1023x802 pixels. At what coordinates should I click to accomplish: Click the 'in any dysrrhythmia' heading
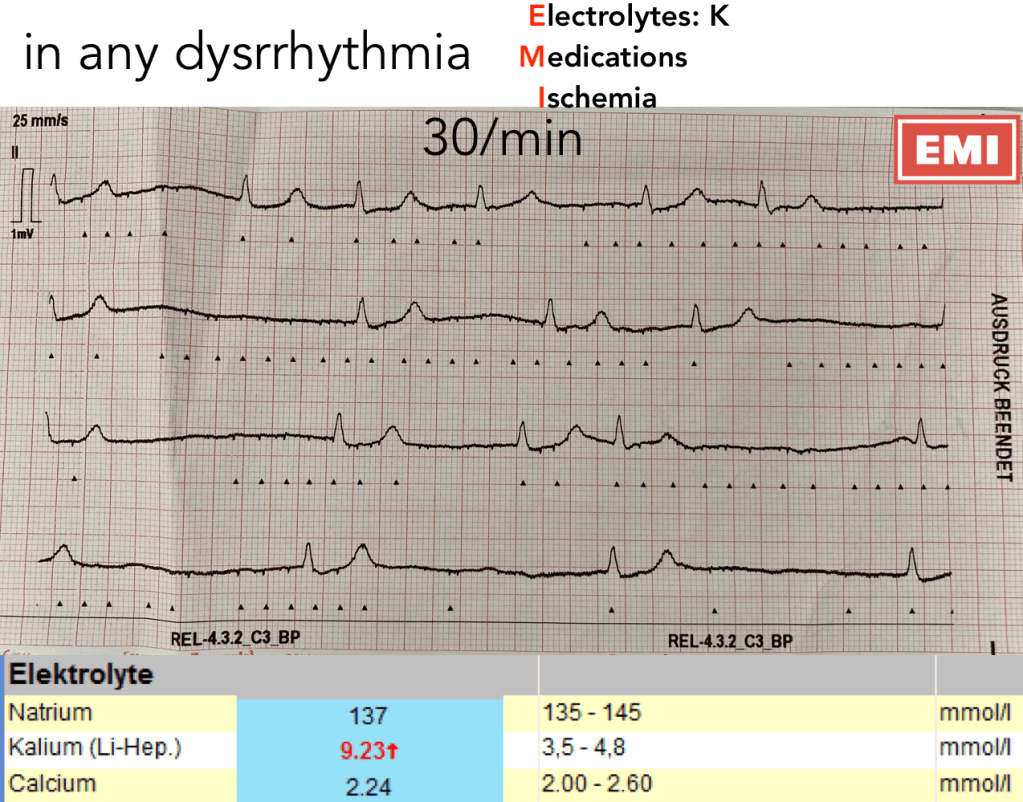(x=246, y=56)
